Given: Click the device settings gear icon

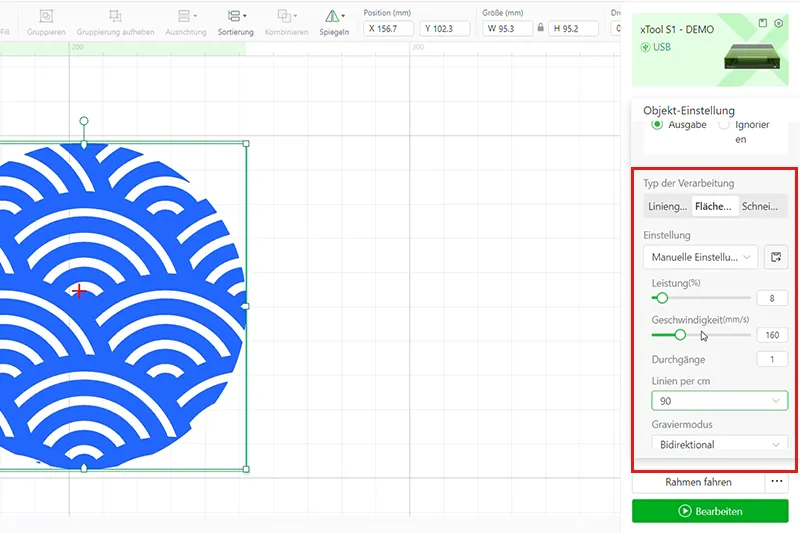Looking at the screenshot, I should (779, 23).
